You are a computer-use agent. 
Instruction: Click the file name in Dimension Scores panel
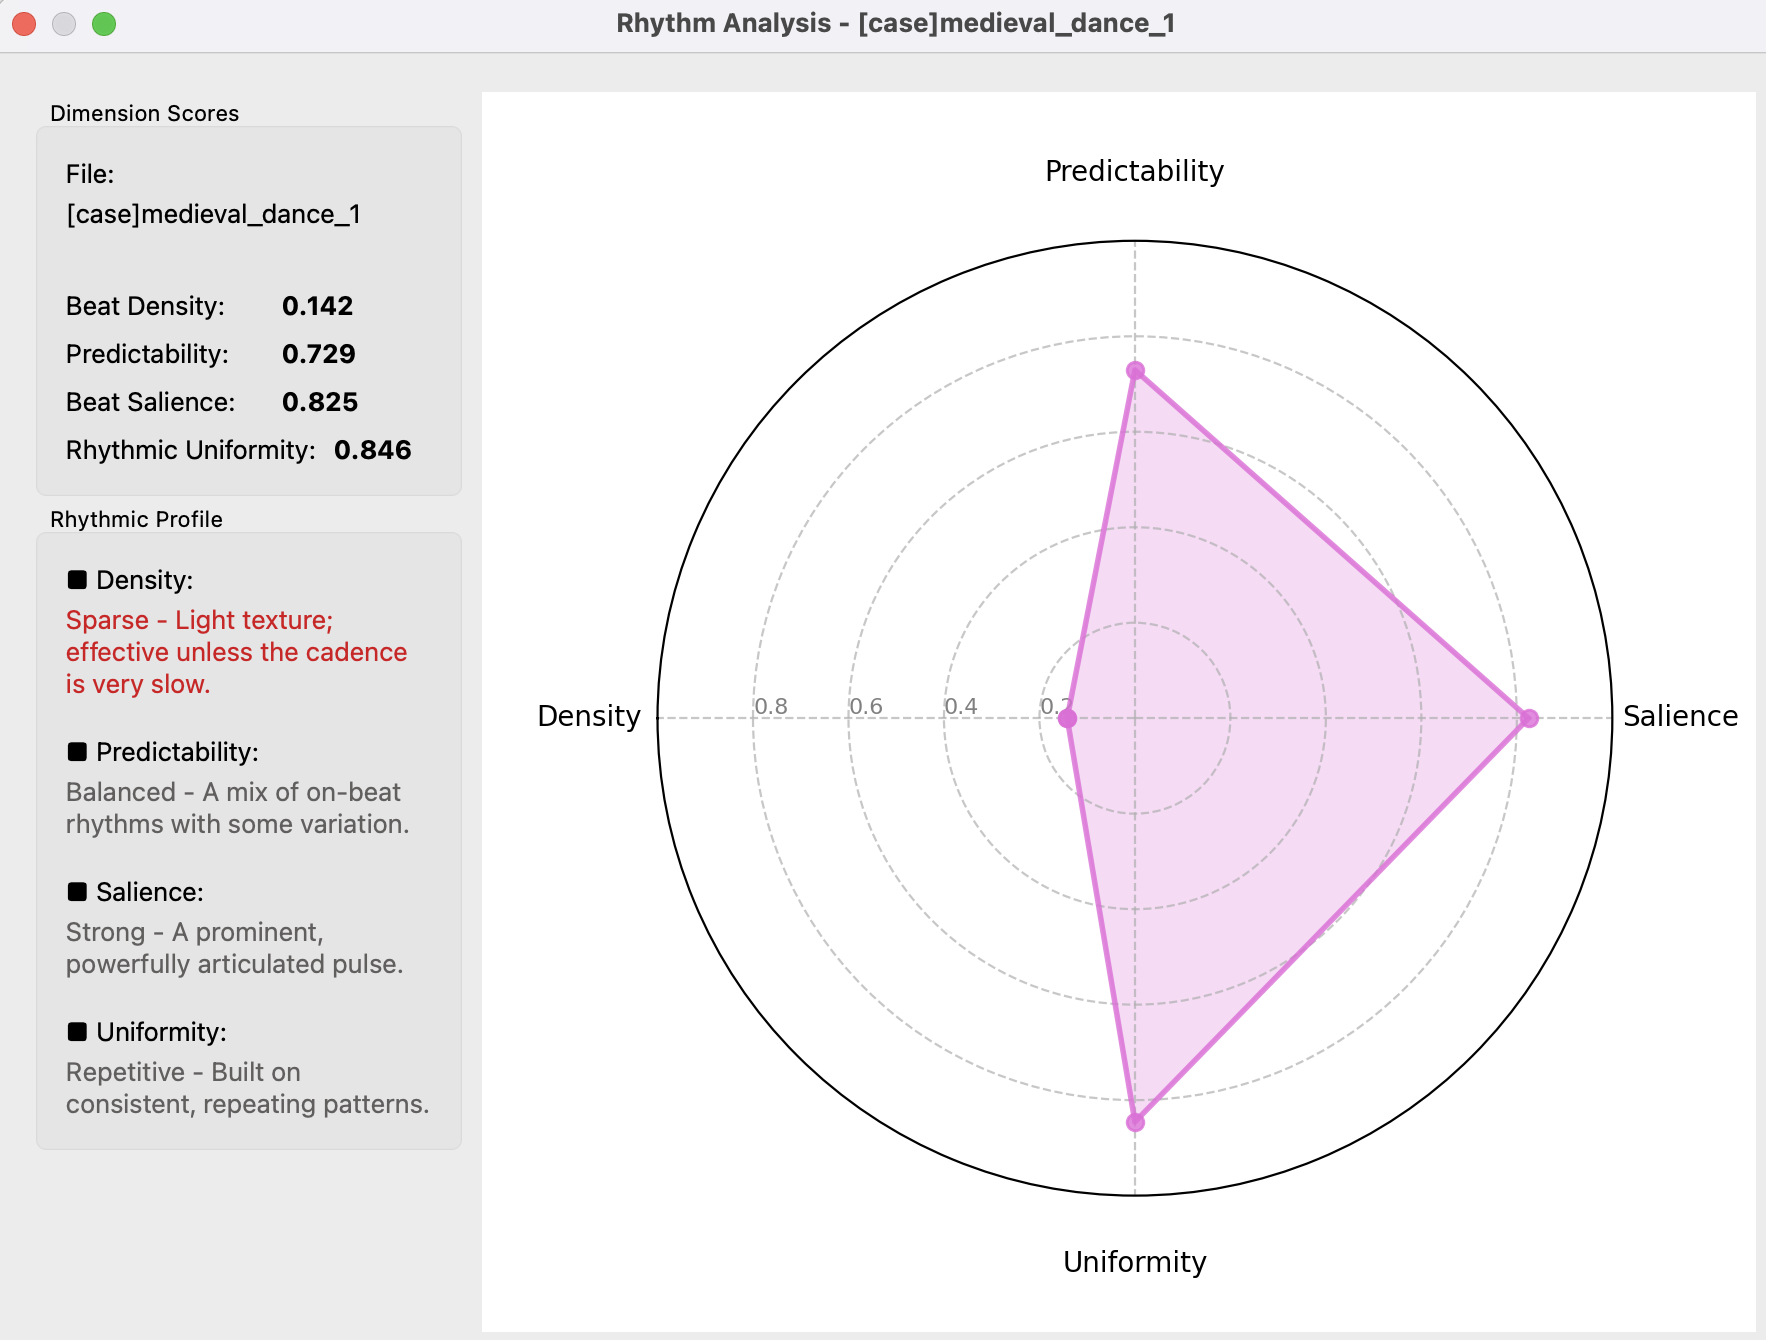213,214
